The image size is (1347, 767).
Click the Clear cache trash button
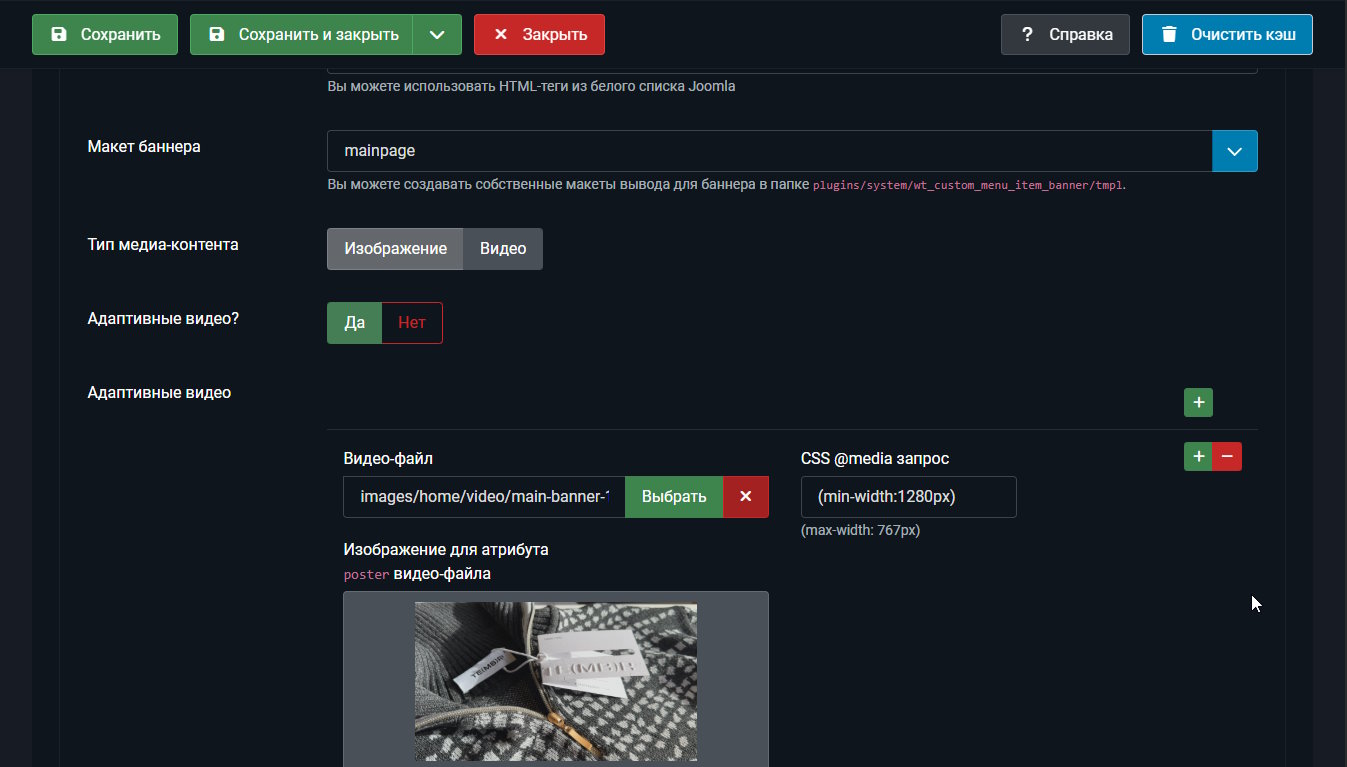(x=1227, y=35)
